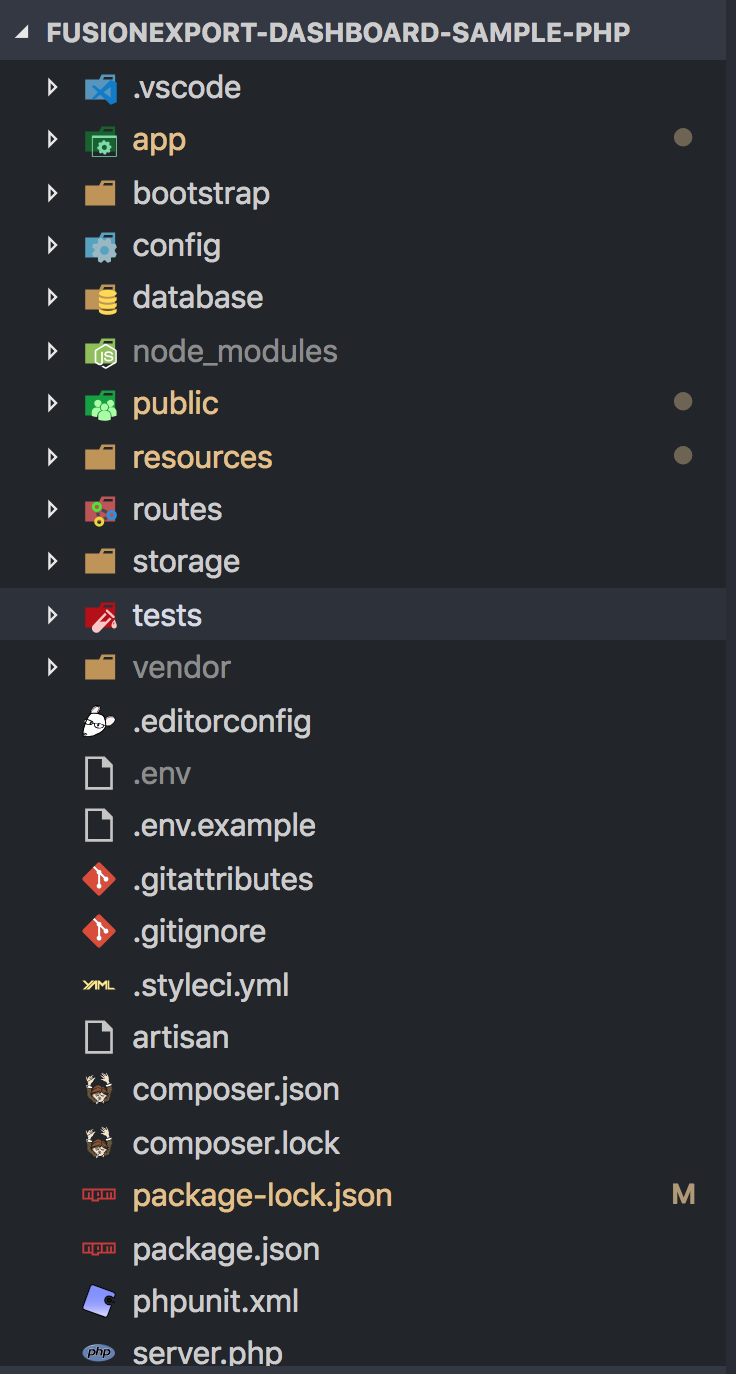Viewport: 736px width, 1374px height.
Task: Click the npm icon beside package.json
Action: [x=98, y=1247]
